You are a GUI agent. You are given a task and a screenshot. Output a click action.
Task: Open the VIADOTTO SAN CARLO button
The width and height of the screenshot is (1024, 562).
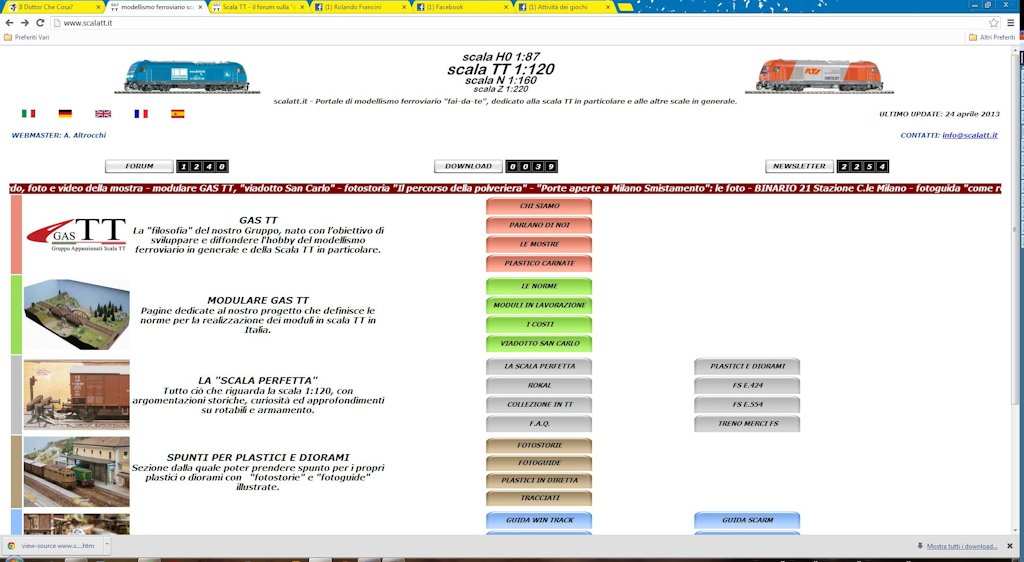(539, 343)
